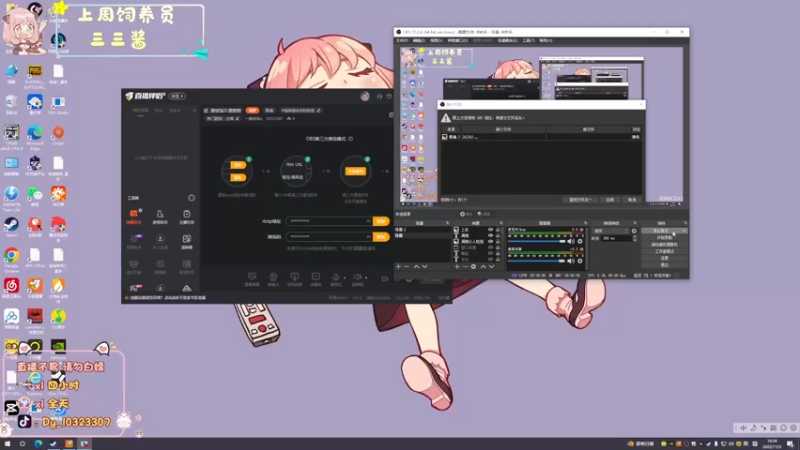The height and width of the screenshot is (450, 800).
Task: Open DAEMON Tools Lite shortcut
Action: [x=11, y=198]
